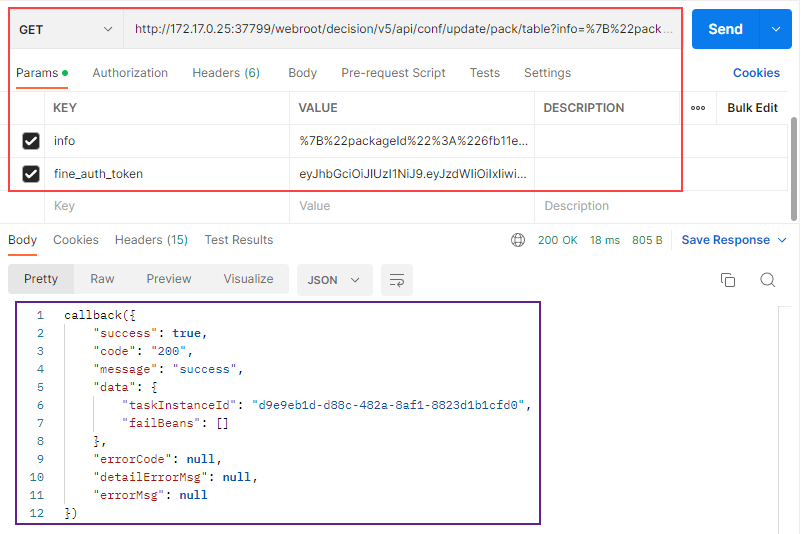Switch to the Authorization tab
The image size is (801, 534).
pos(130,73)
